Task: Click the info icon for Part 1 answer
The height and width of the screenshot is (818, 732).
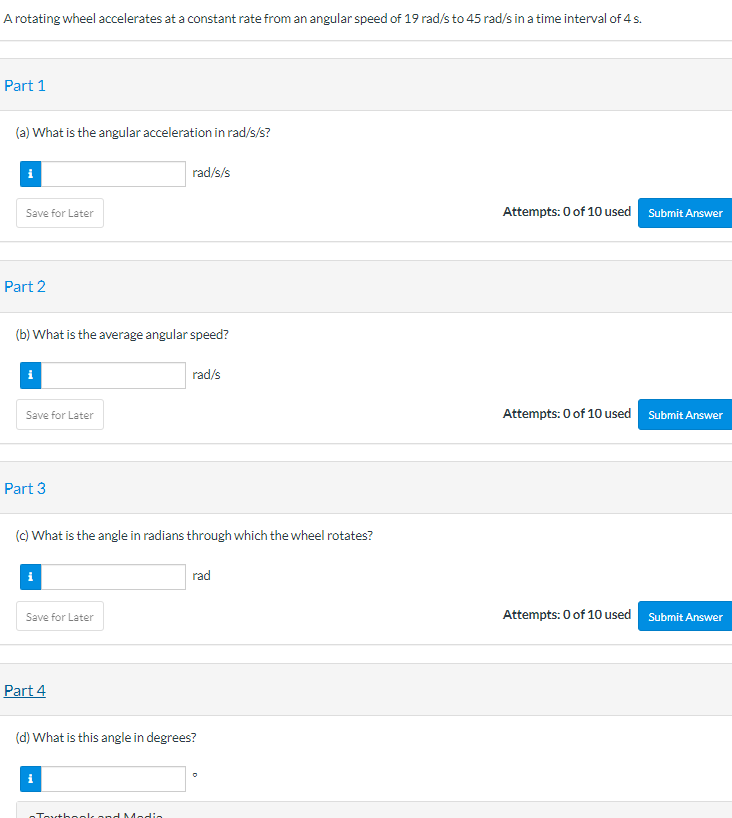Action: (30, 174)
